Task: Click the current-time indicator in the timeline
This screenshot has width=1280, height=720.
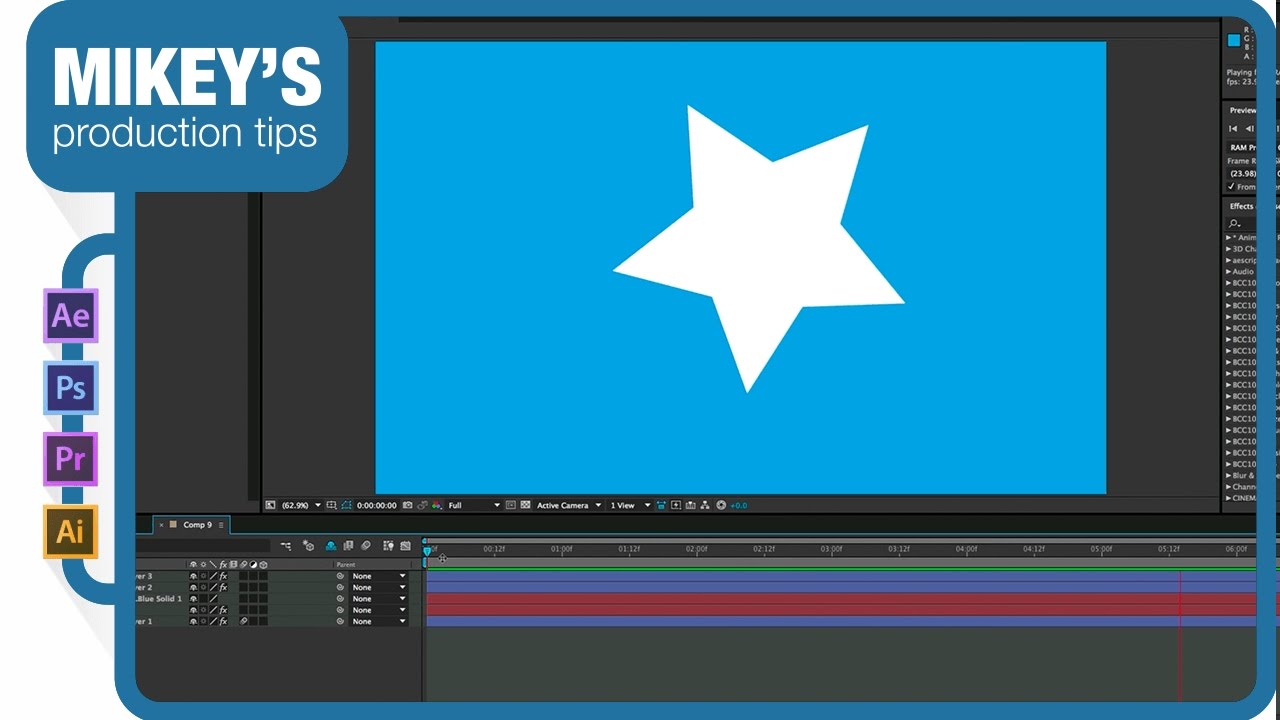Action: pyautogui.click(x=427, y=550)
